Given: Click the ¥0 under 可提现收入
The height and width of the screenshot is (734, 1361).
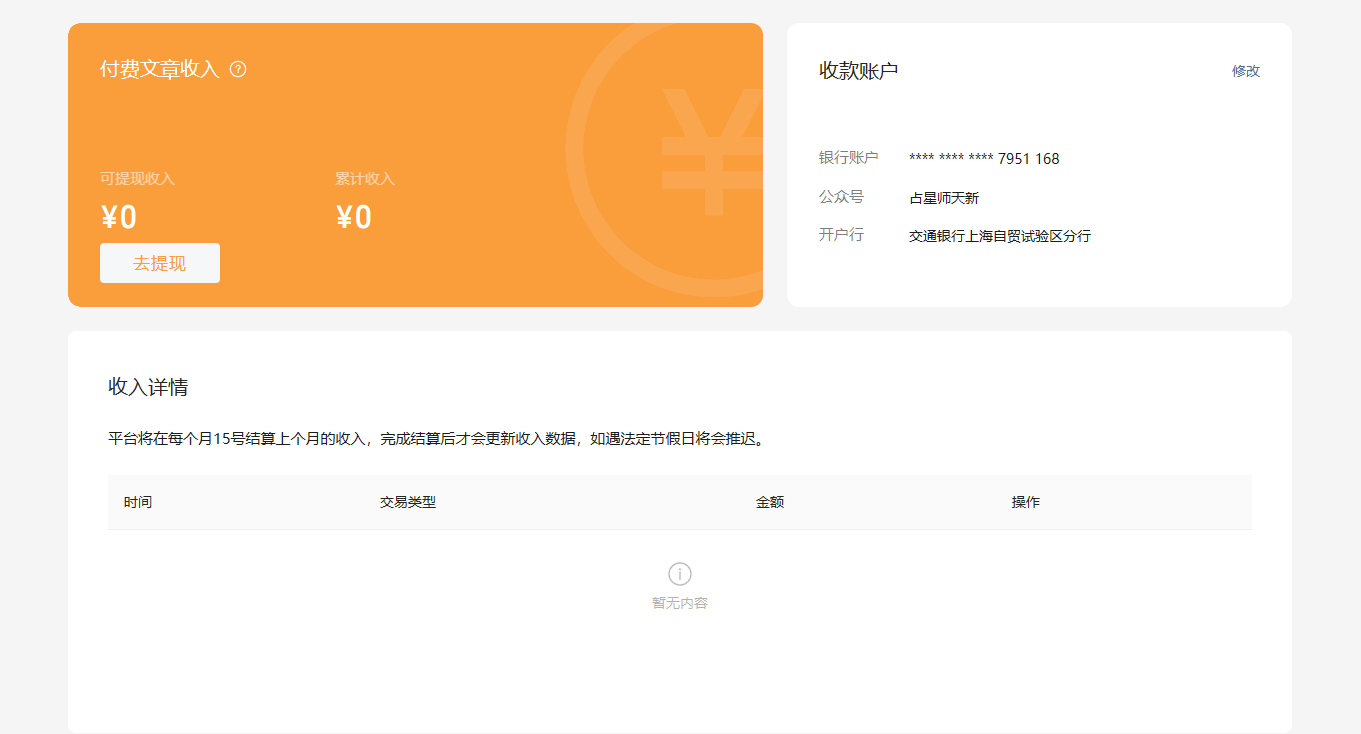Looking at the screenshot, I should click(119, 217).
